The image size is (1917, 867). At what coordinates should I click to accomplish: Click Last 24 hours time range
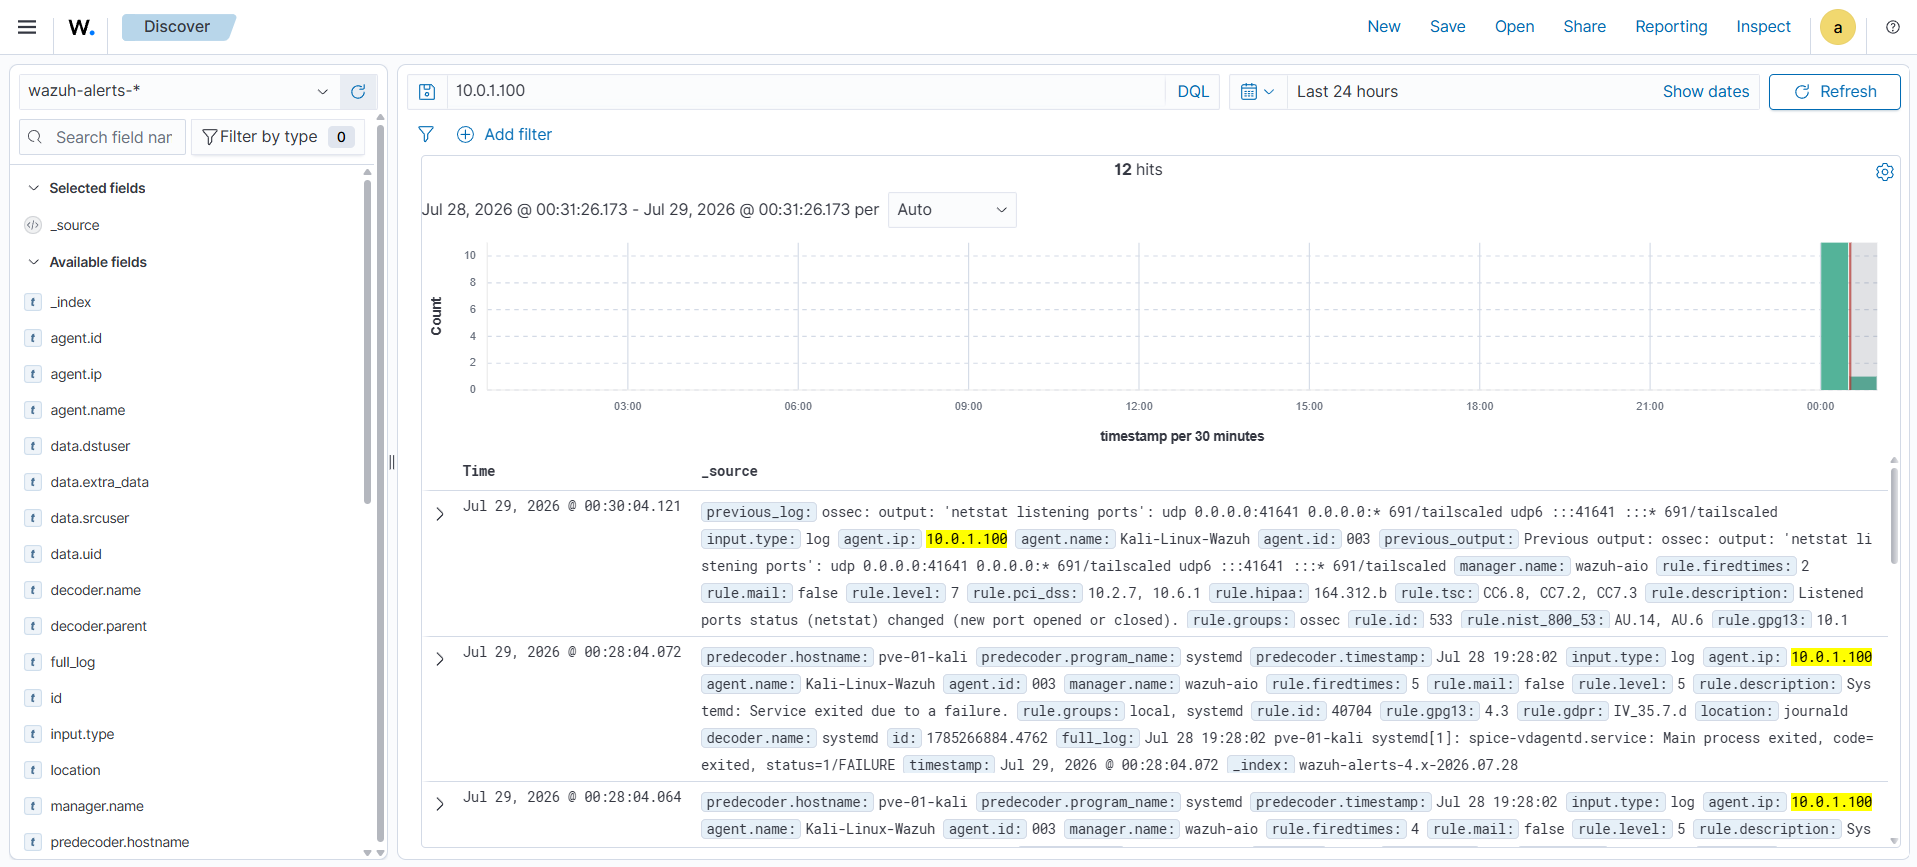(1347, 91)
